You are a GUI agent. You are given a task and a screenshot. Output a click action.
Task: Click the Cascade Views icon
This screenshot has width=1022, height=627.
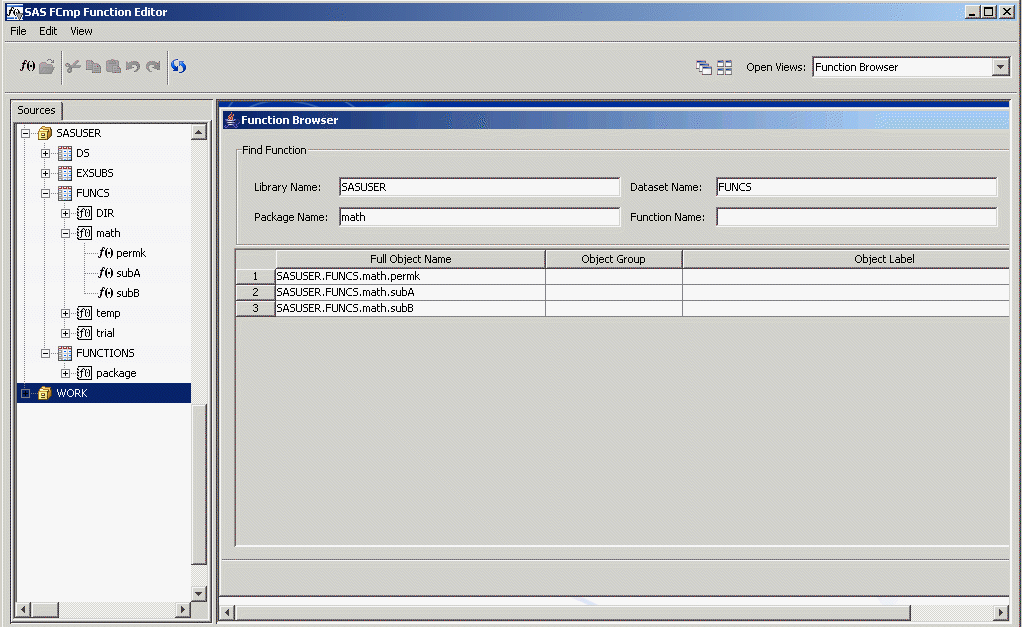point(703,66)
